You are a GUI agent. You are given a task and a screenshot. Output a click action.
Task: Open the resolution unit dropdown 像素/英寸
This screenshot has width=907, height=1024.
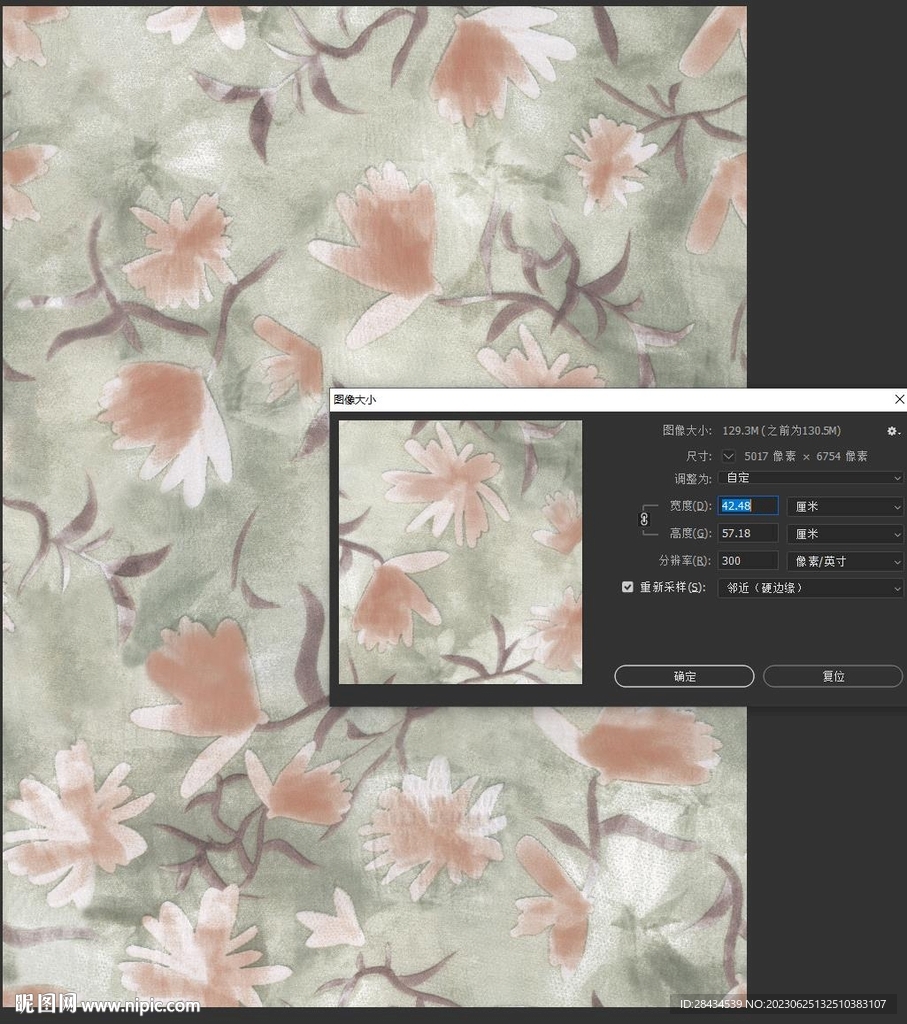pos(845,561)
